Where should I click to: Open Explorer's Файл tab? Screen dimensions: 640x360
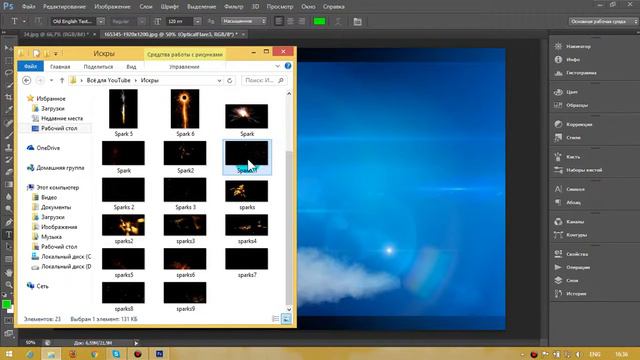click(31, 66)
